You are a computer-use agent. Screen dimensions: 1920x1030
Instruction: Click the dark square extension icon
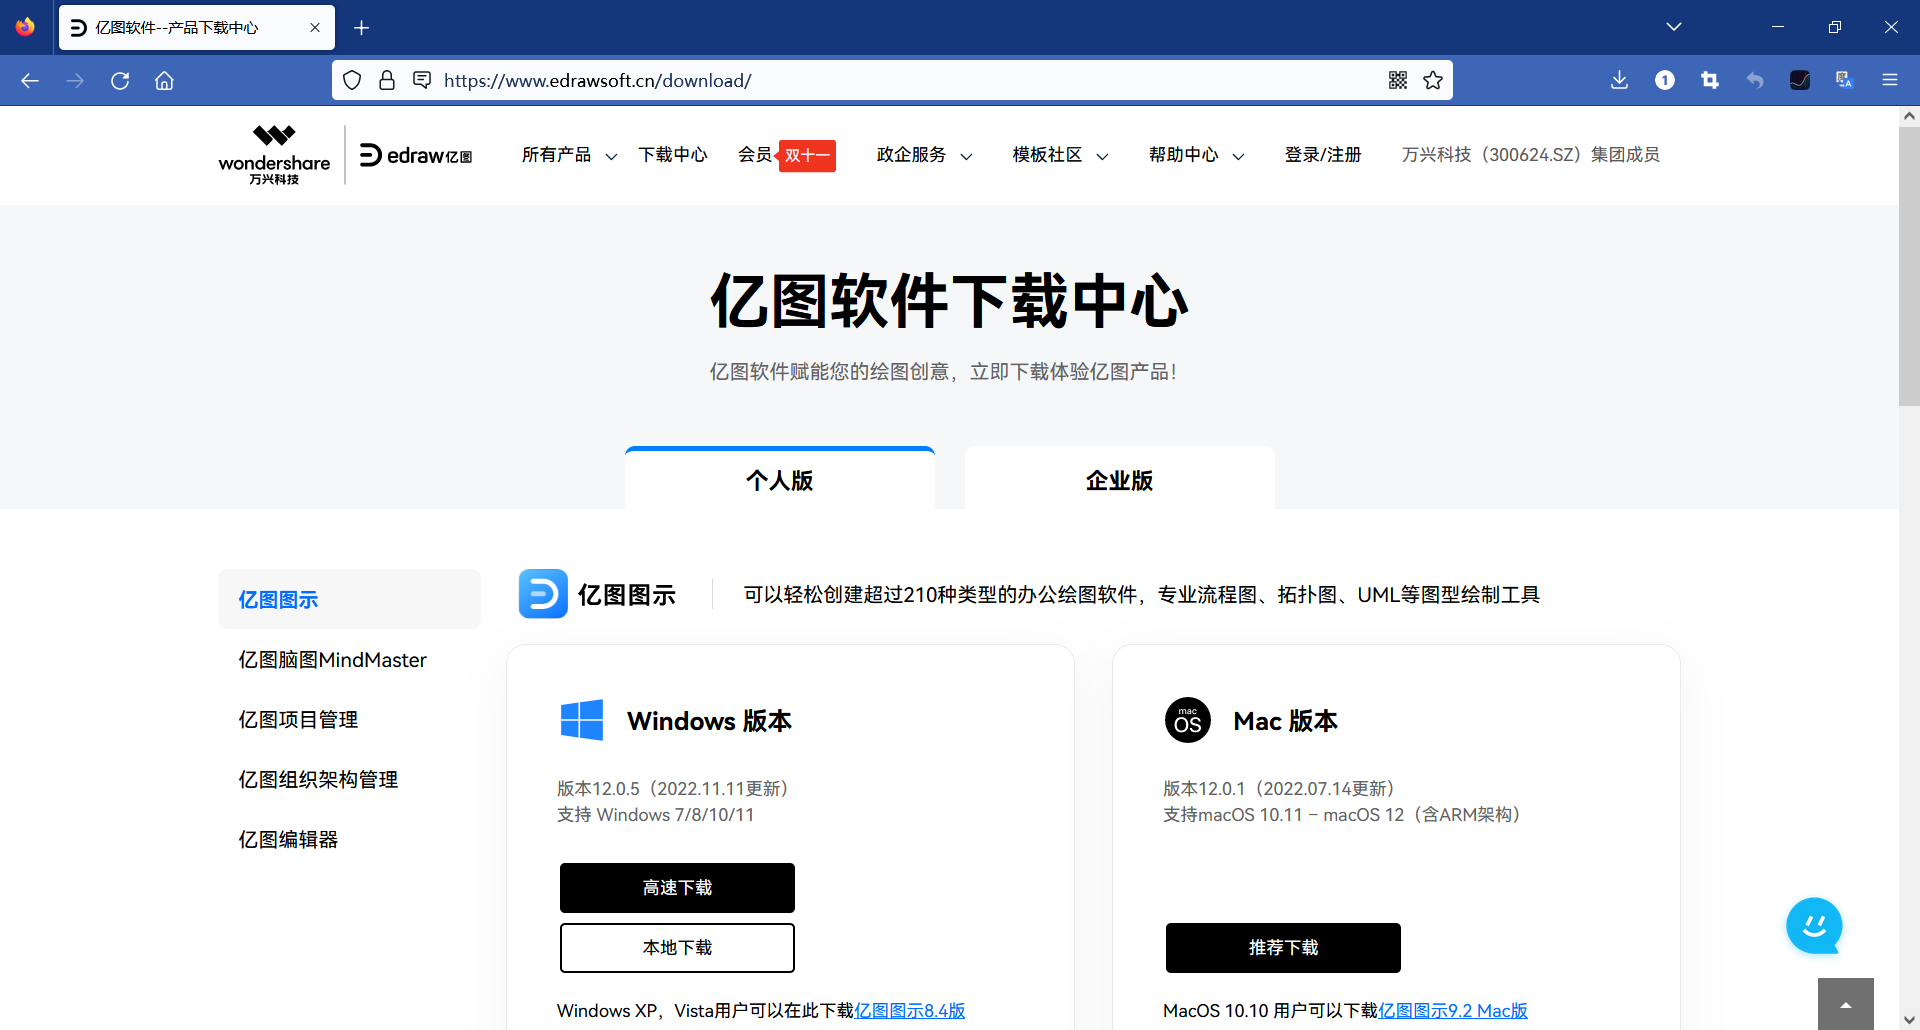[1800, 80]
